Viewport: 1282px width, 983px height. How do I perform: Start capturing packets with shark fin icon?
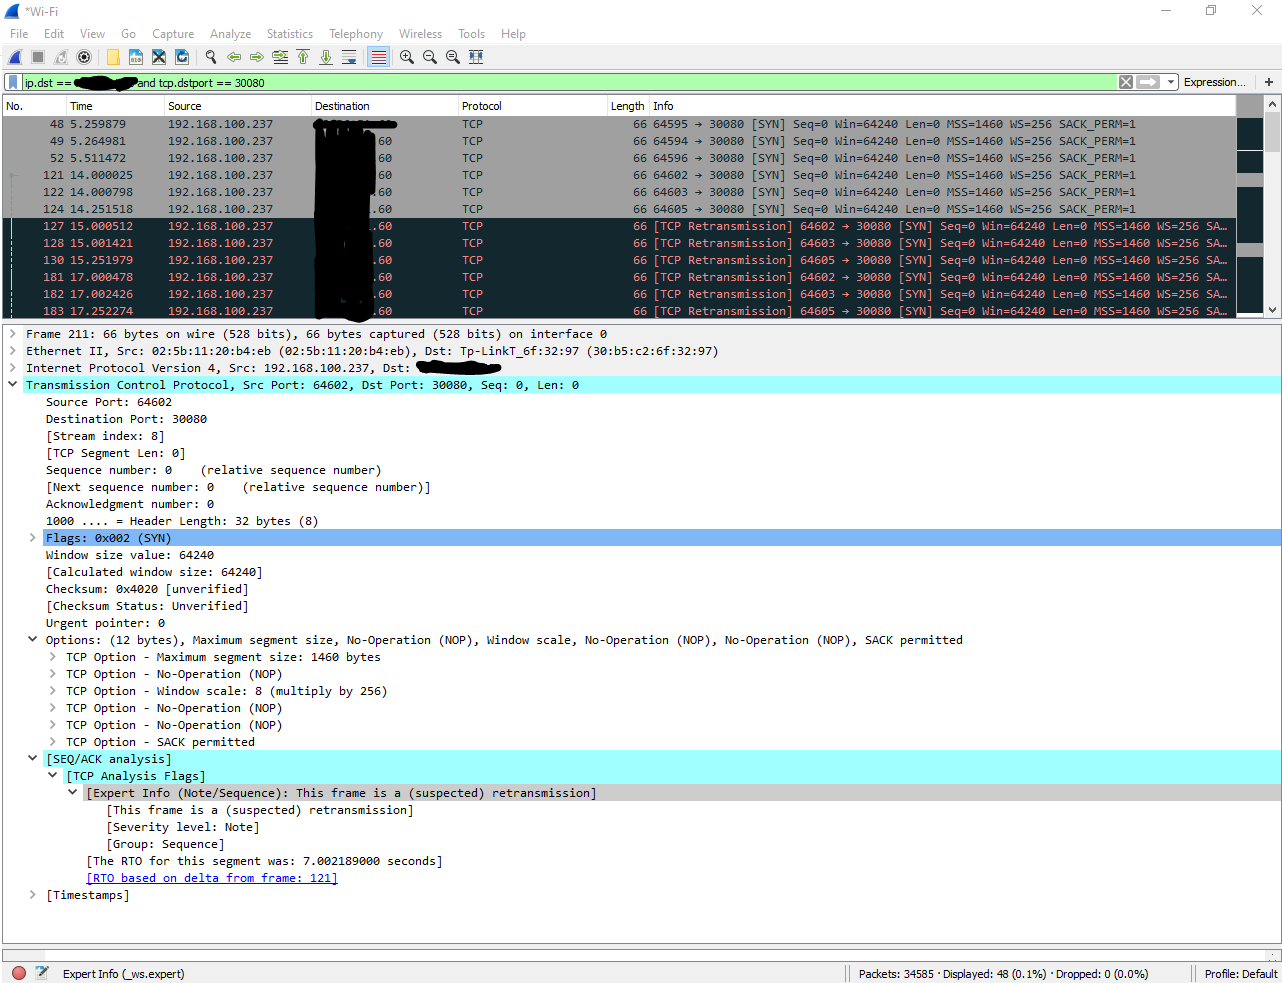(x=15, y=57)
